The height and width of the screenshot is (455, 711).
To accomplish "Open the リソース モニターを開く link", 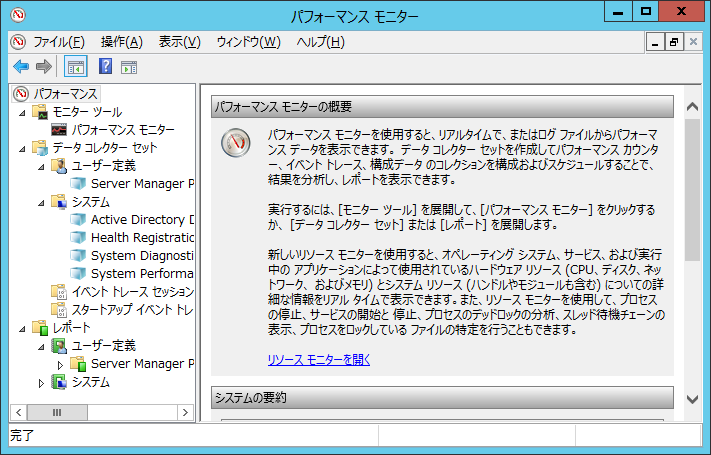I will (x=319, y=360).
